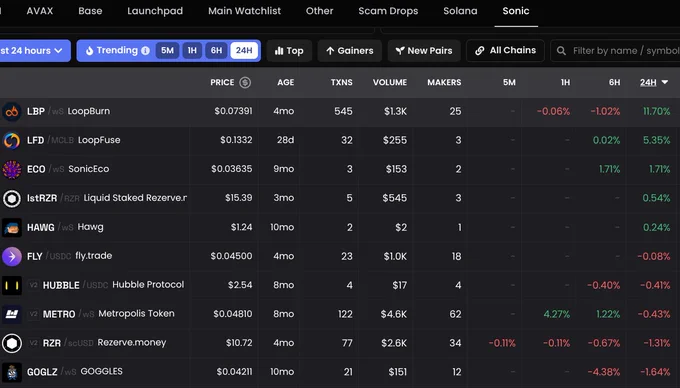680x388 pixels.
Task: Toggle the price dollar currency icon
Action: 245,82
